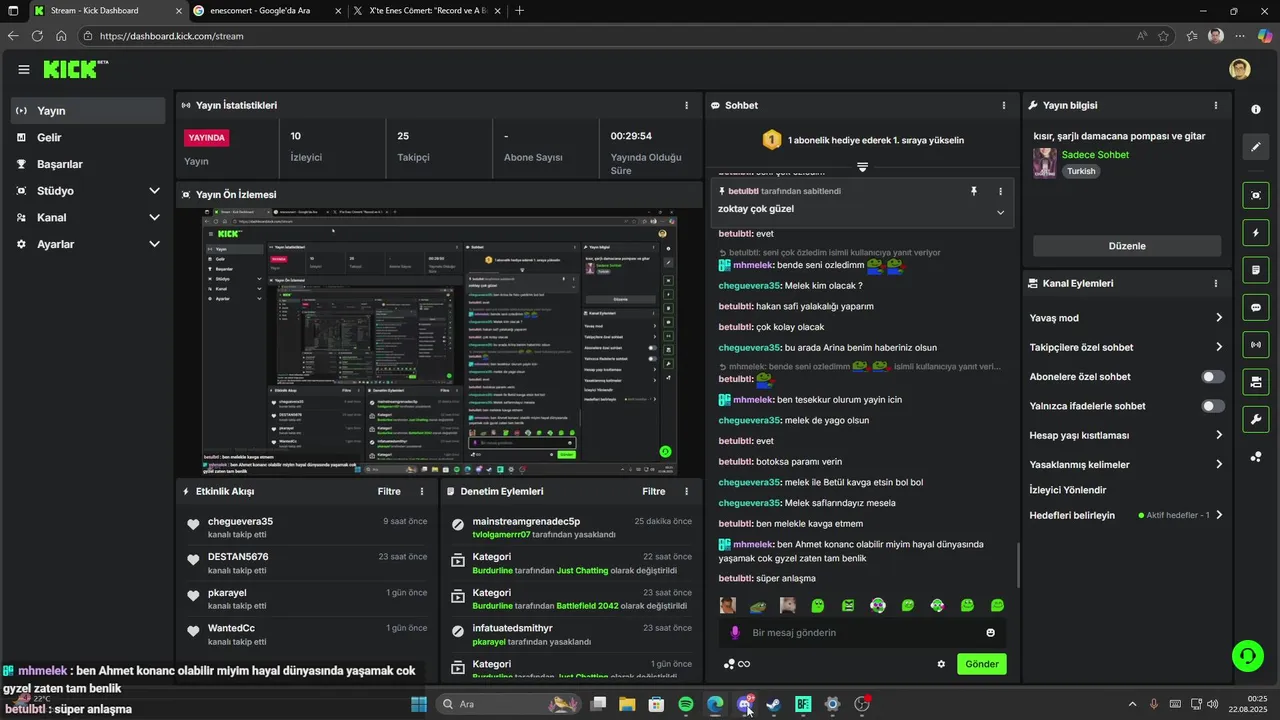Click cheguevera35 in activity feed
Viewport: 1280px width, 720px height.
coord(240,521)
